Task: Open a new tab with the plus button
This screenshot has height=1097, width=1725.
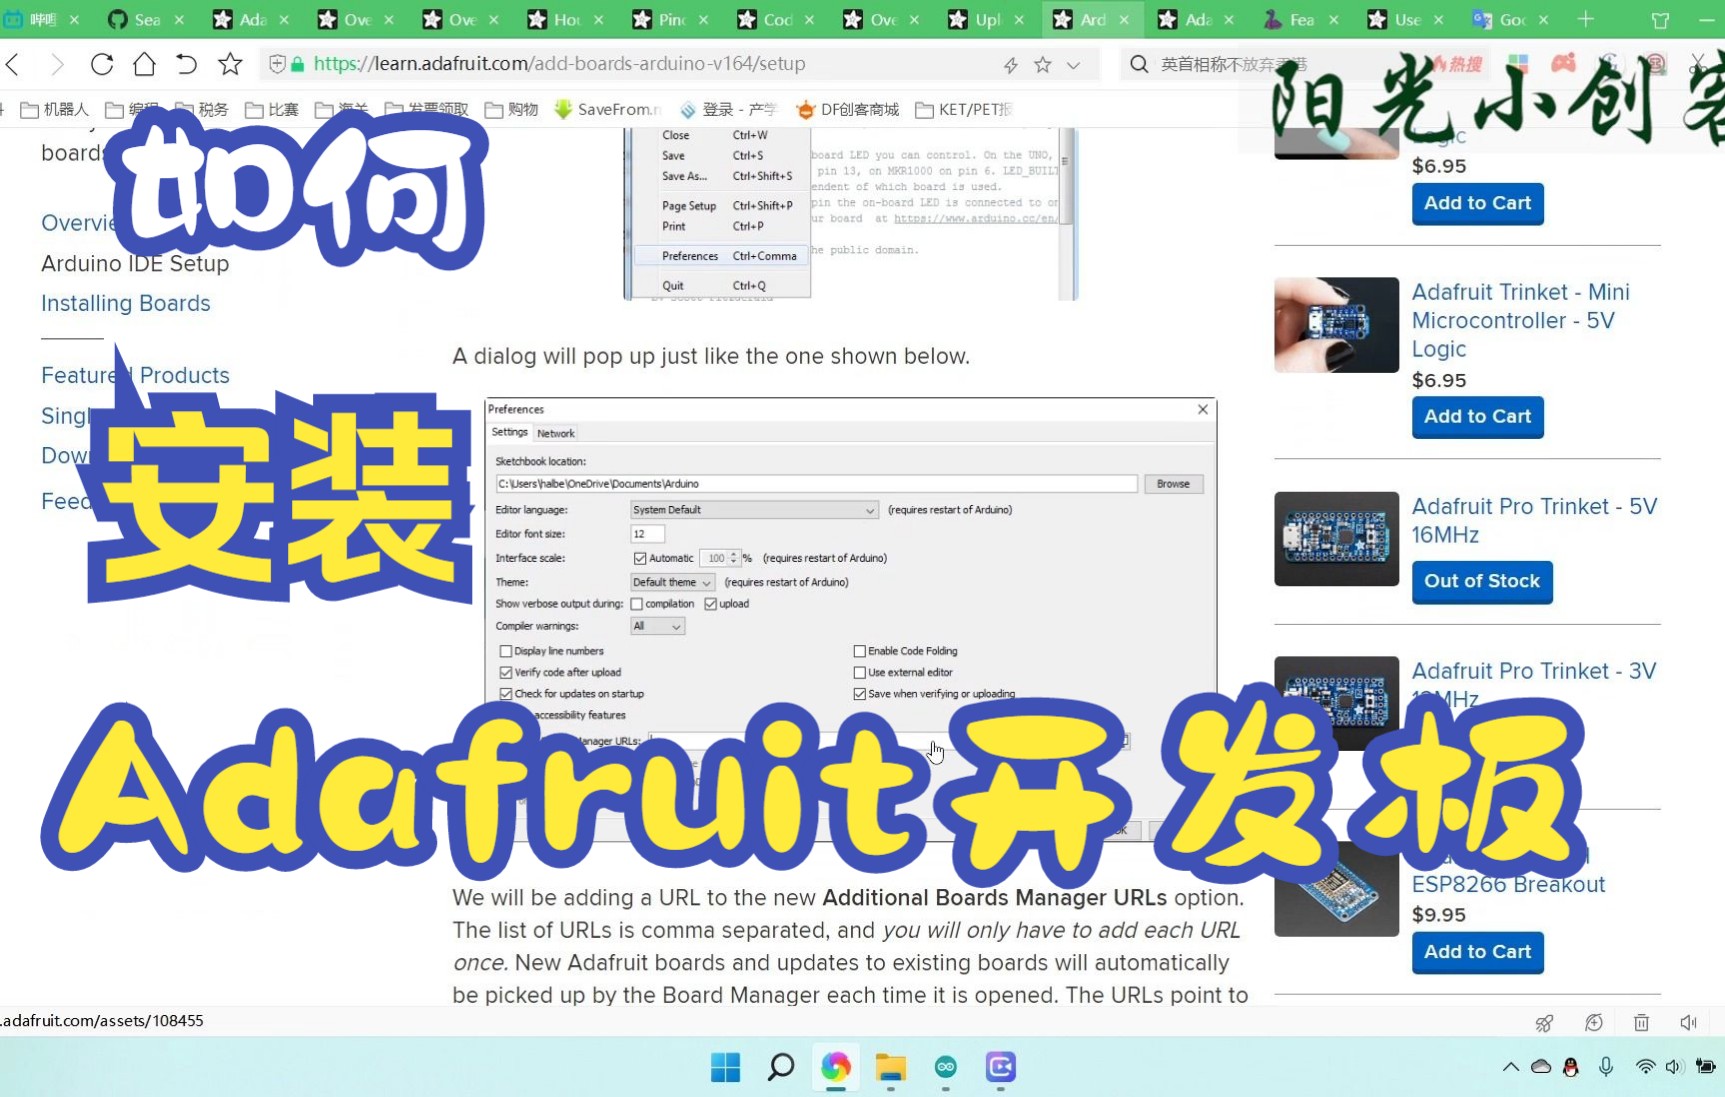Action: [x=1586, y=19]
